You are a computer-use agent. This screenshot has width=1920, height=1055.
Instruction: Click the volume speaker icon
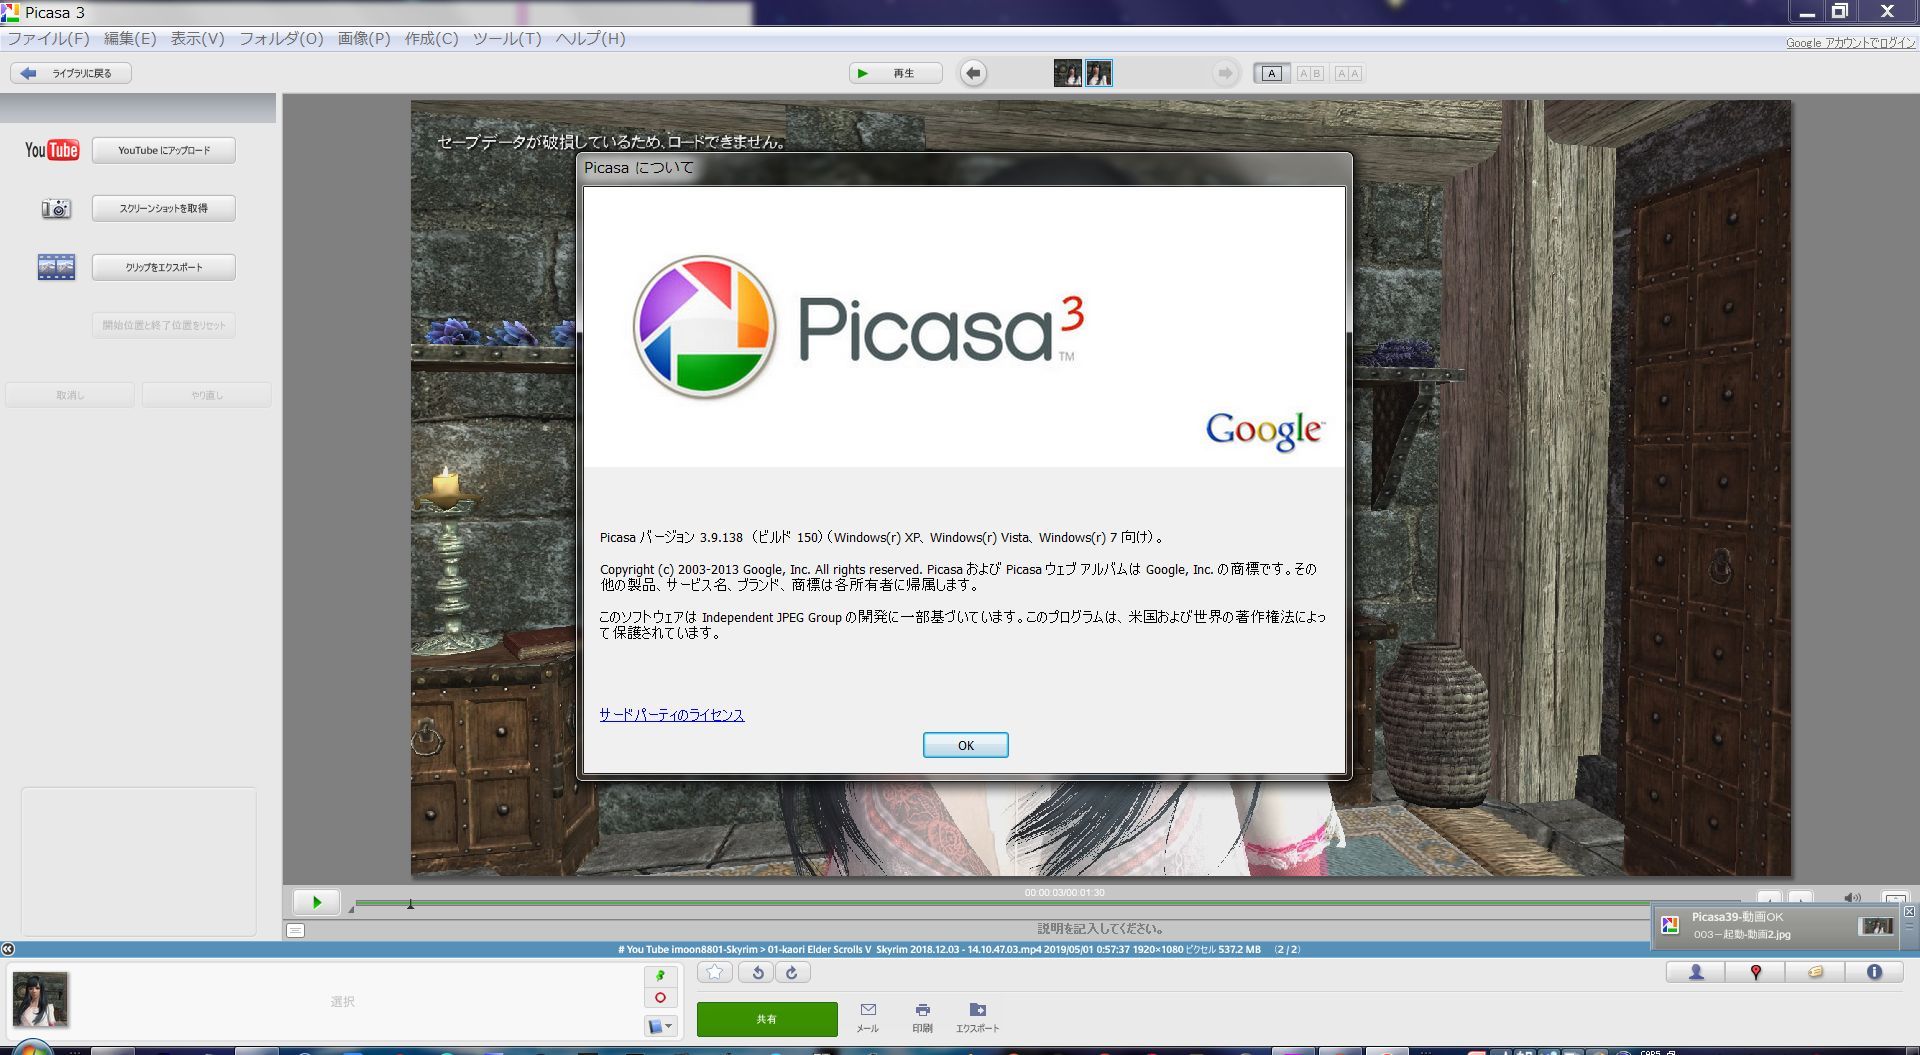point(1852,898)
